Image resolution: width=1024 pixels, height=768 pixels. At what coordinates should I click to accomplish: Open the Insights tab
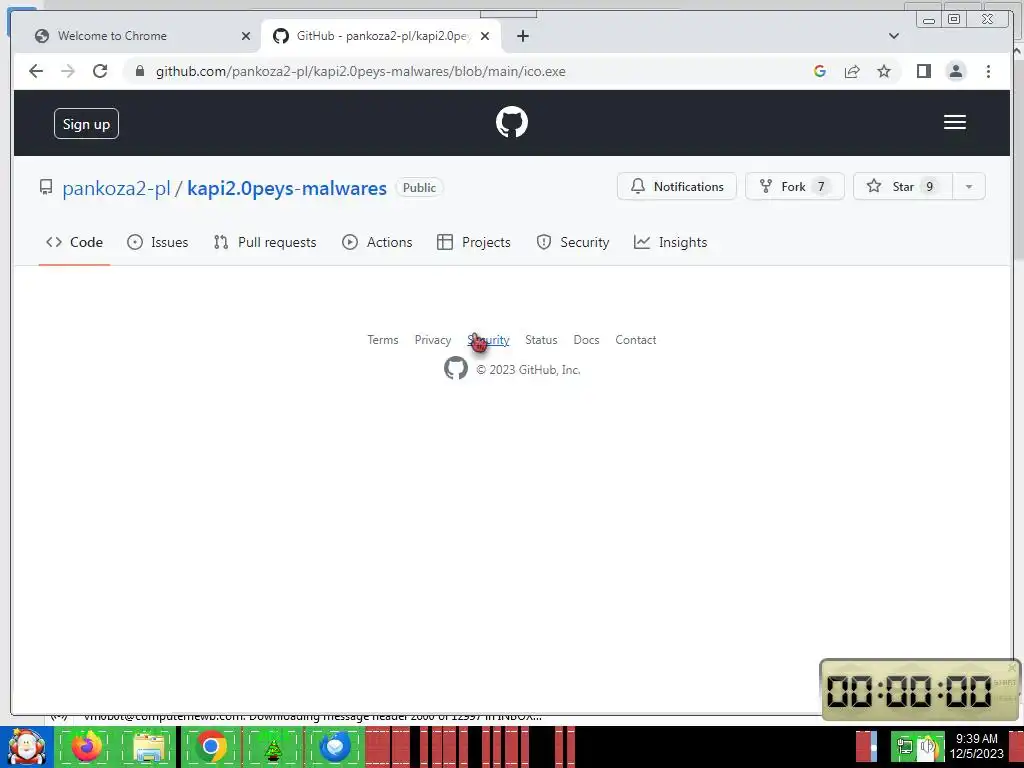point(671,242)
